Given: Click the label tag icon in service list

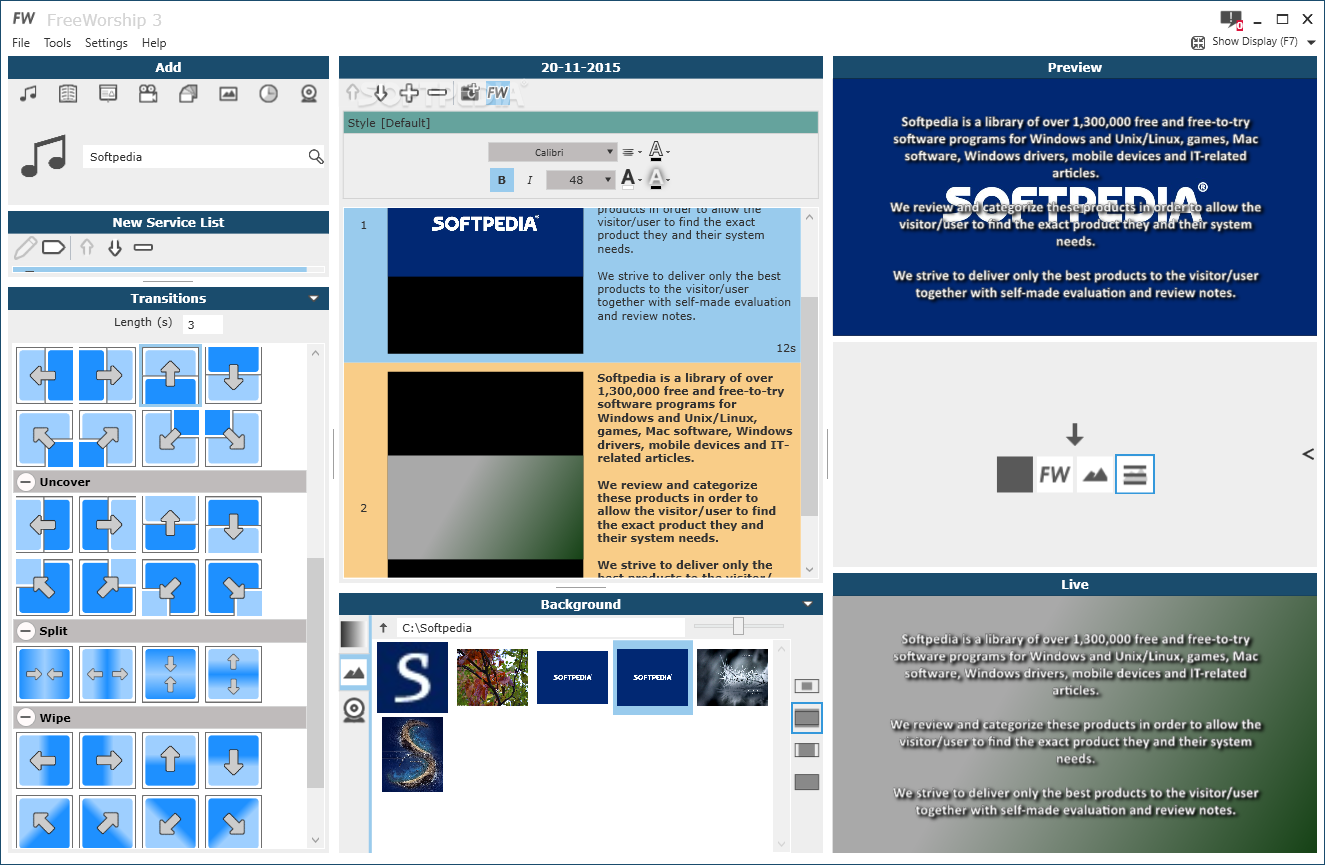Looking at the screenshot, I should (54, 246).
